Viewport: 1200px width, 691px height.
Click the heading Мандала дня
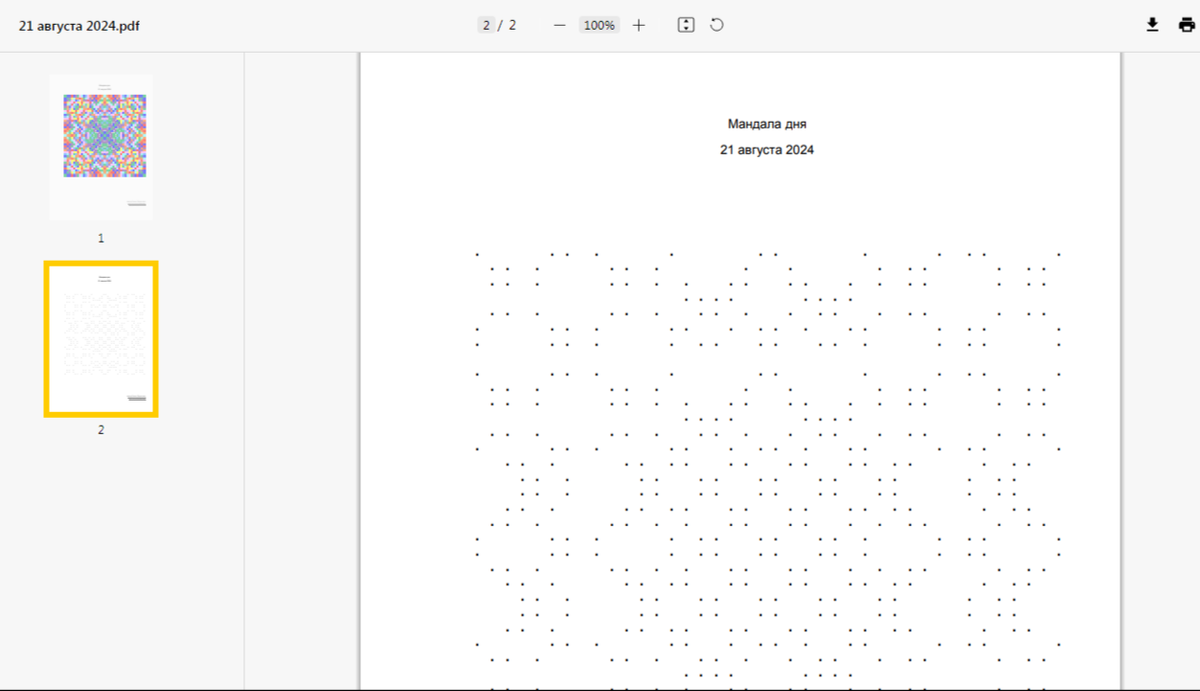click(x=767, y=124)
